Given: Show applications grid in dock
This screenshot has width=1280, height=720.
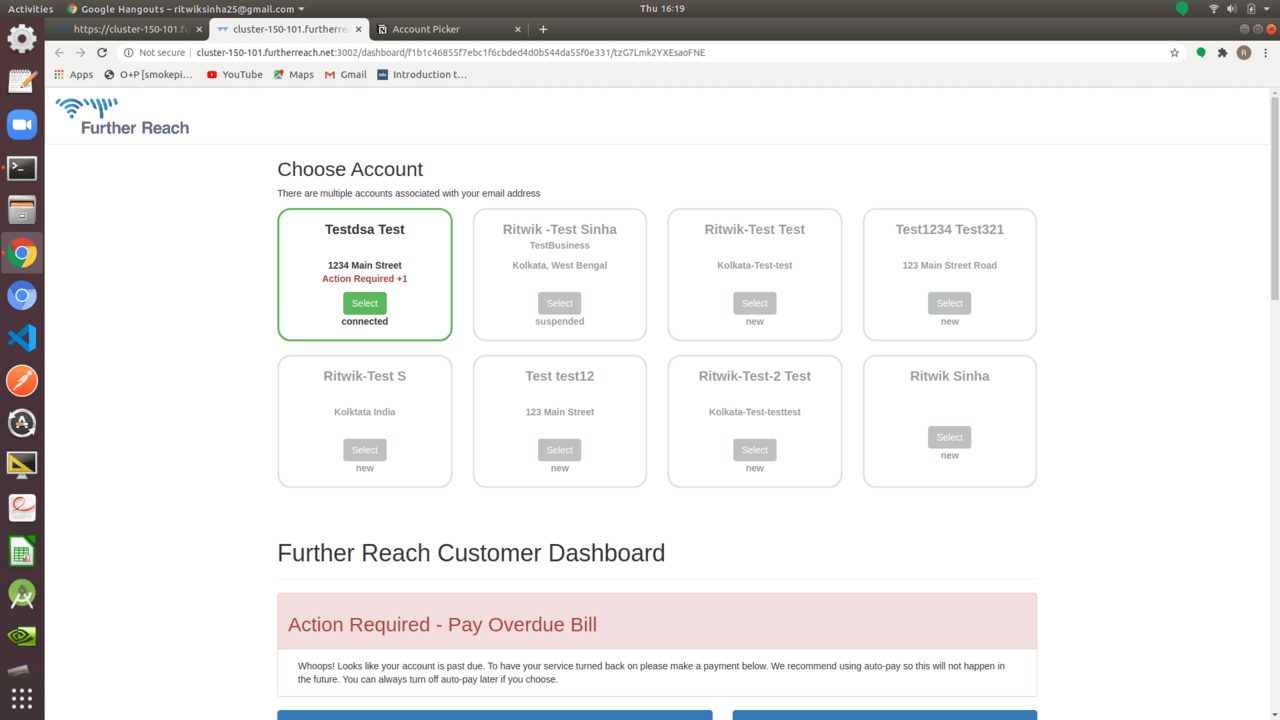Looking at the screenshot, I should tap(22, 698).
